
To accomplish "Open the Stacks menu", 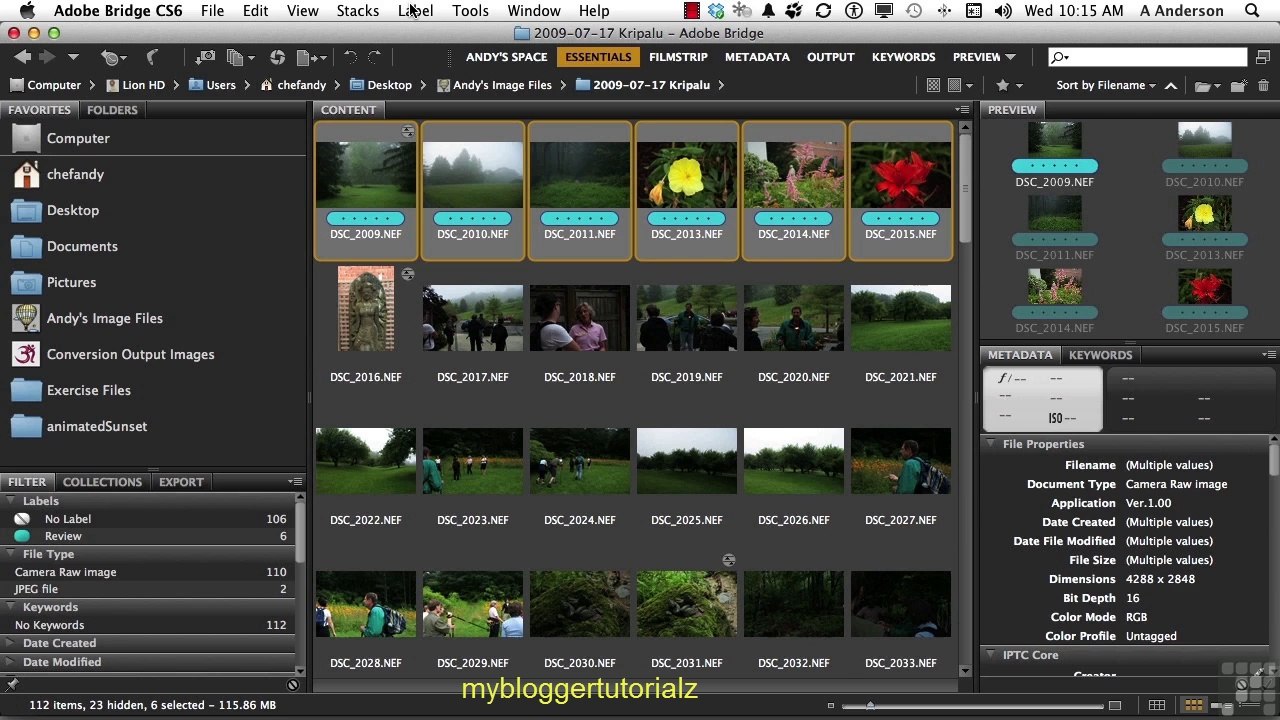I will tap(357, 11).
